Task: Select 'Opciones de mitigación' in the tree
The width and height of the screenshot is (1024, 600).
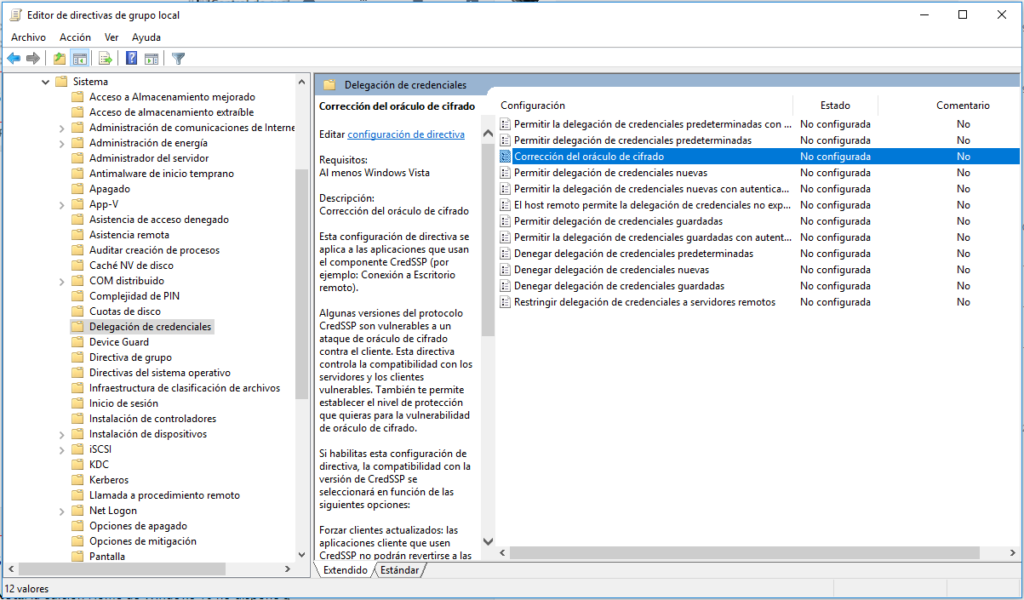Action: pos(142,541)
